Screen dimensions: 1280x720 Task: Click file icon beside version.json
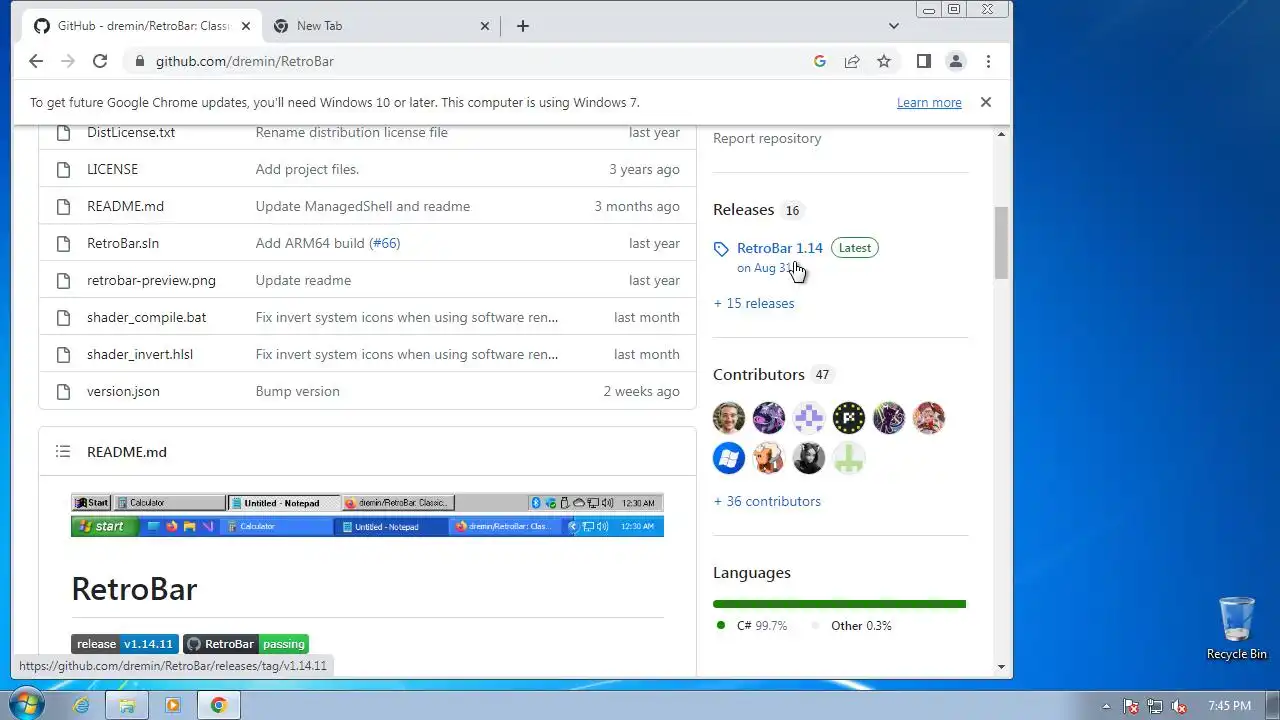[64, 391]
